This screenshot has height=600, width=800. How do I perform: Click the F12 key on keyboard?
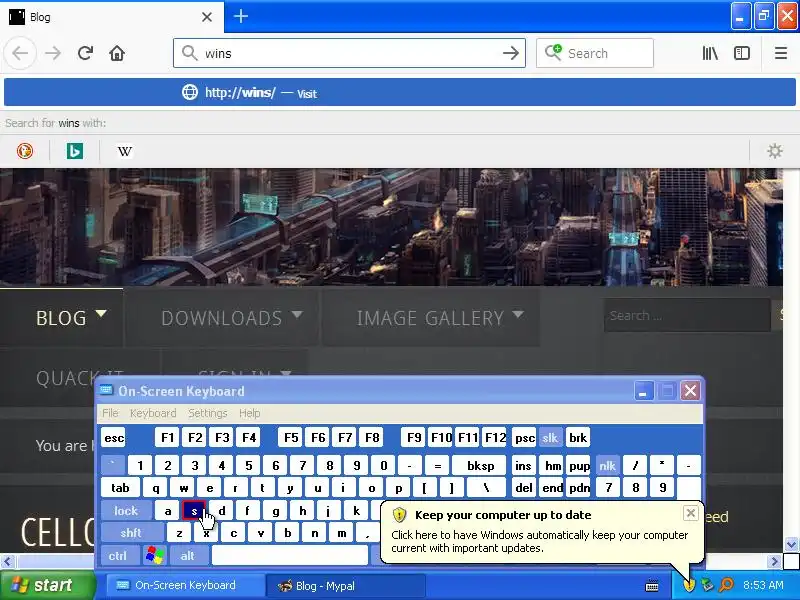pyautogui.click(x=495, y=438)
